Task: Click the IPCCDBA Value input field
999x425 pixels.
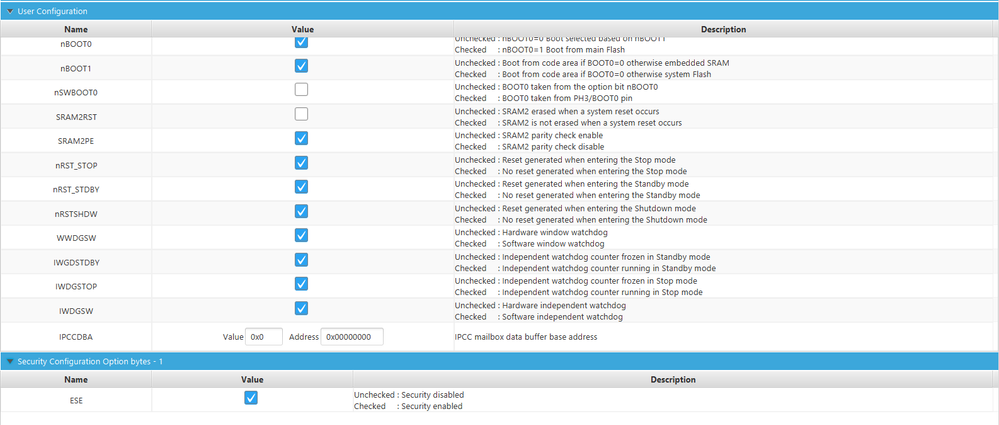Action: pyautogui.click(x=264, y=336)
